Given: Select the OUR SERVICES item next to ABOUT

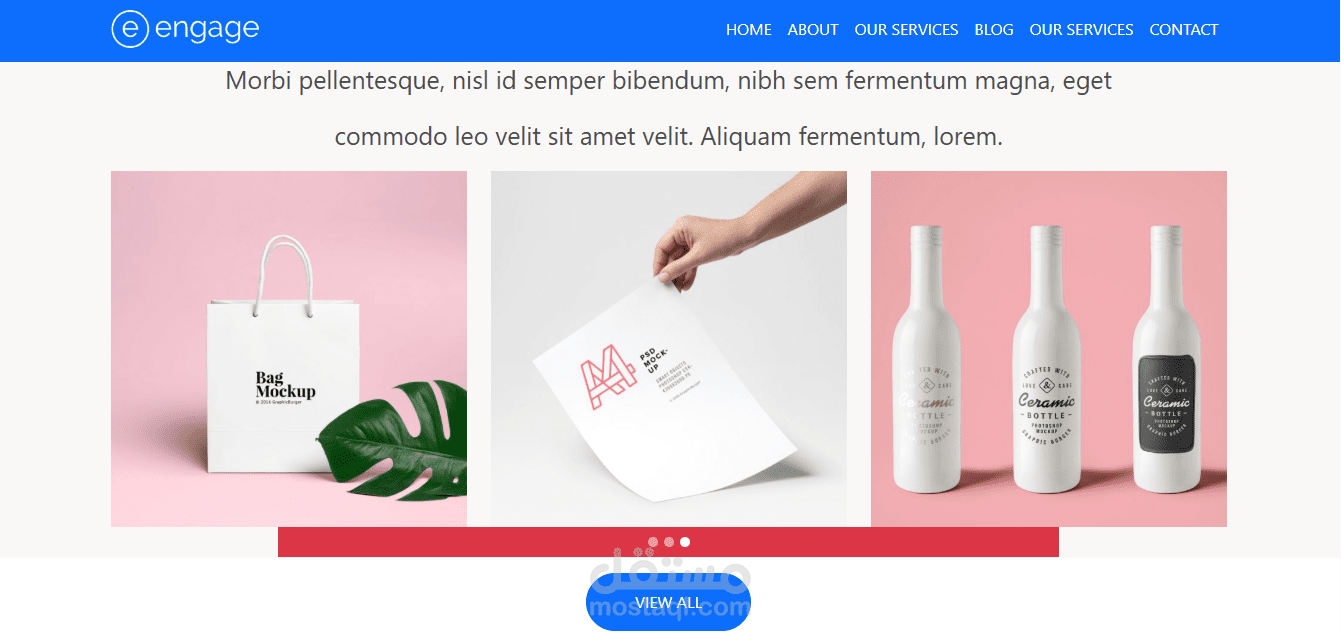Looking at the screenshot, I should coord(906,30).
